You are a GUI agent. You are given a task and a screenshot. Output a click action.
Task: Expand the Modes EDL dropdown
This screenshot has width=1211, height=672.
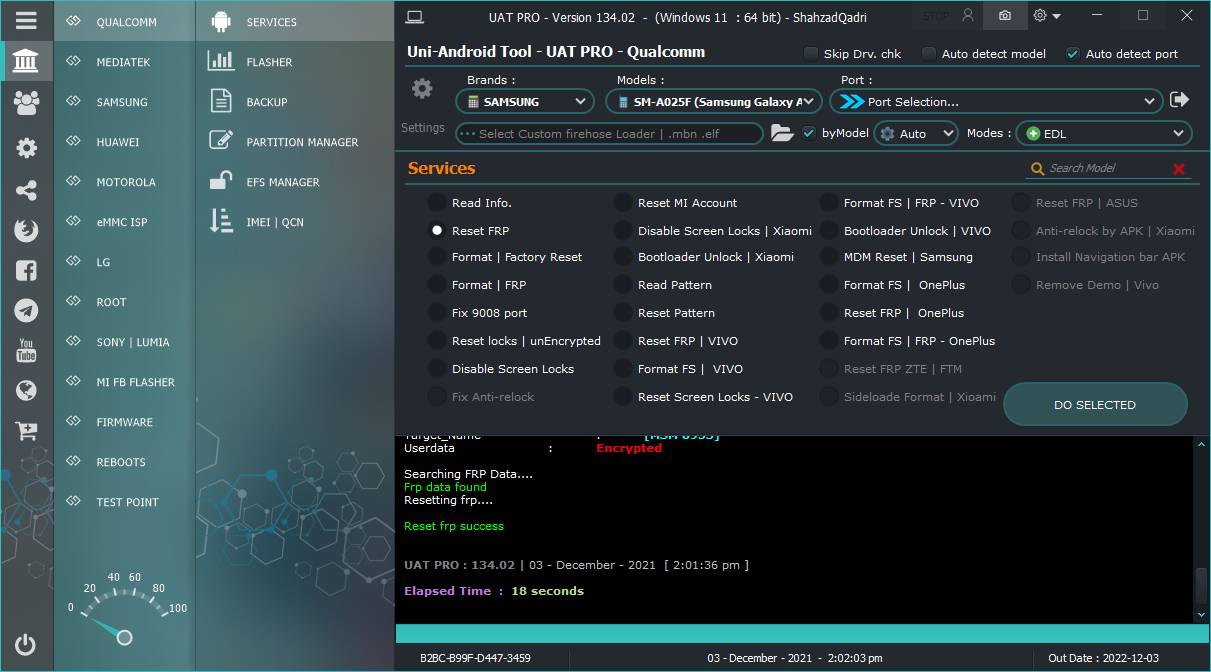point(1104,133)
